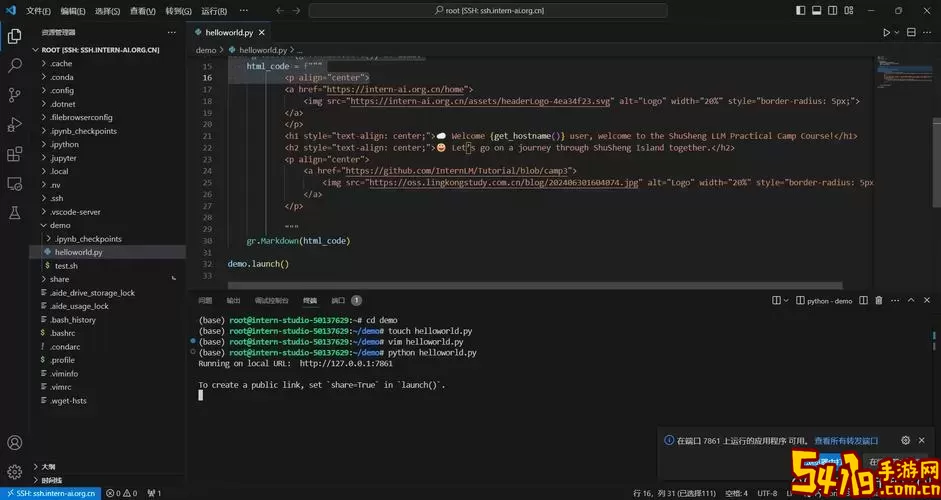Open the Remote Explorer icon
941x500 pixels.
coord(14,183)
